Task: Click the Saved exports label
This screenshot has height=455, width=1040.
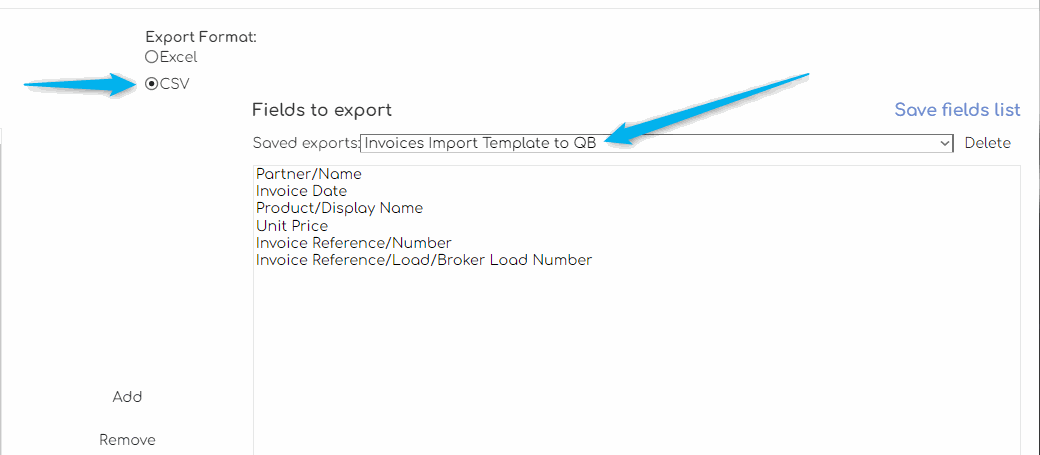Action: pos(305,143)
